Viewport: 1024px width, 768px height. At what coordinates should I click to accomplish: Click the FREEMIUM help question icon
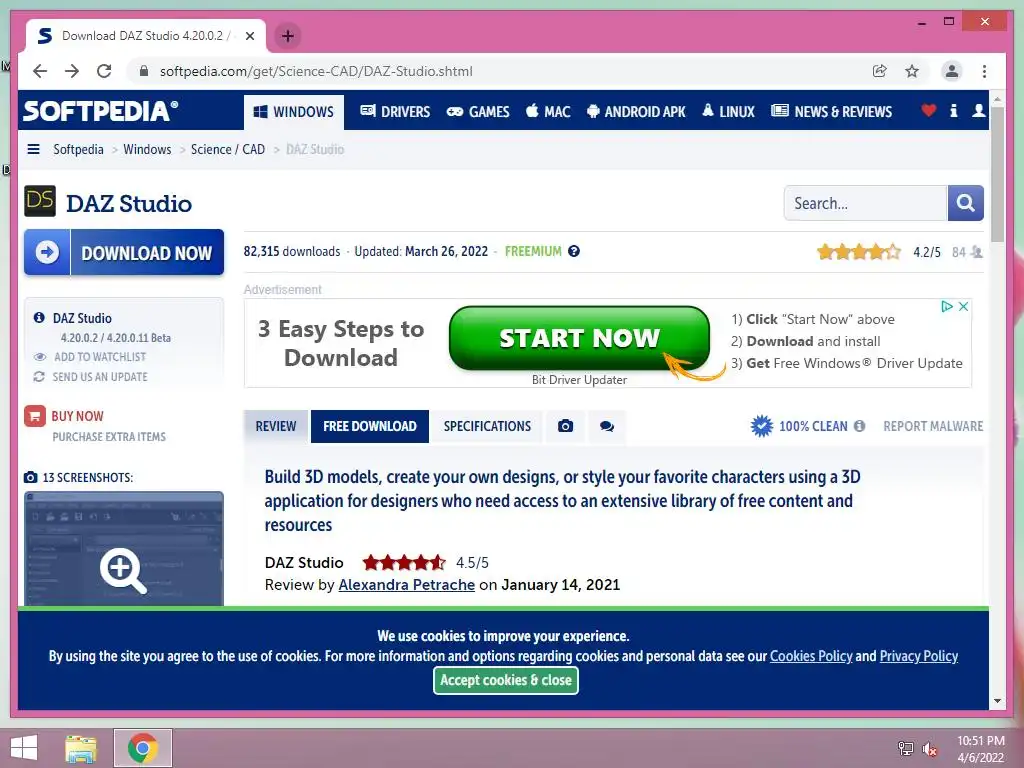pyautogui.click(x=573, y=251)
